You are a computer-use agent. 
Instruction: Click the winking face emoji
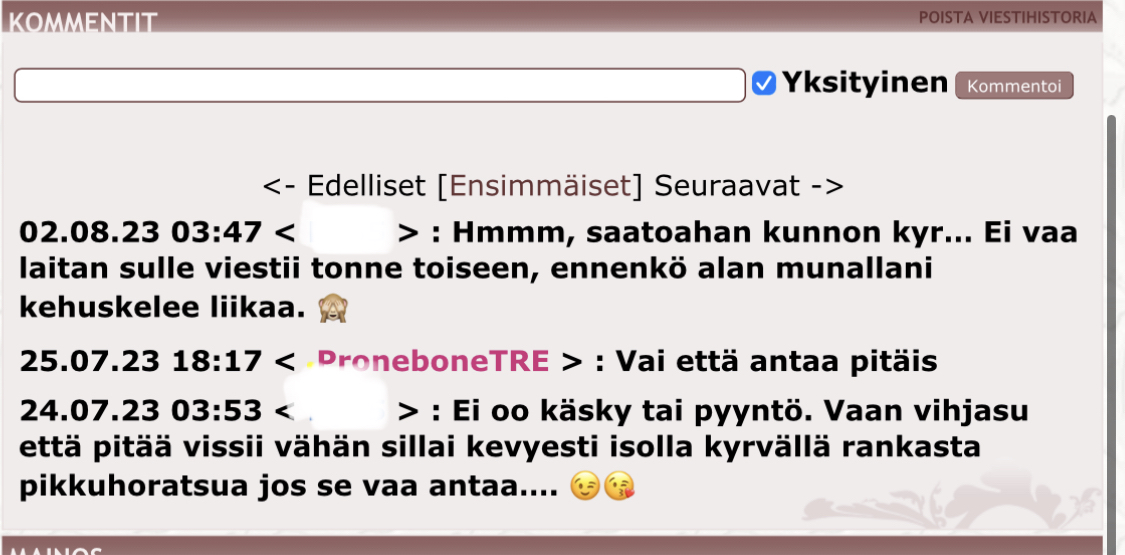tap(585, 486)
